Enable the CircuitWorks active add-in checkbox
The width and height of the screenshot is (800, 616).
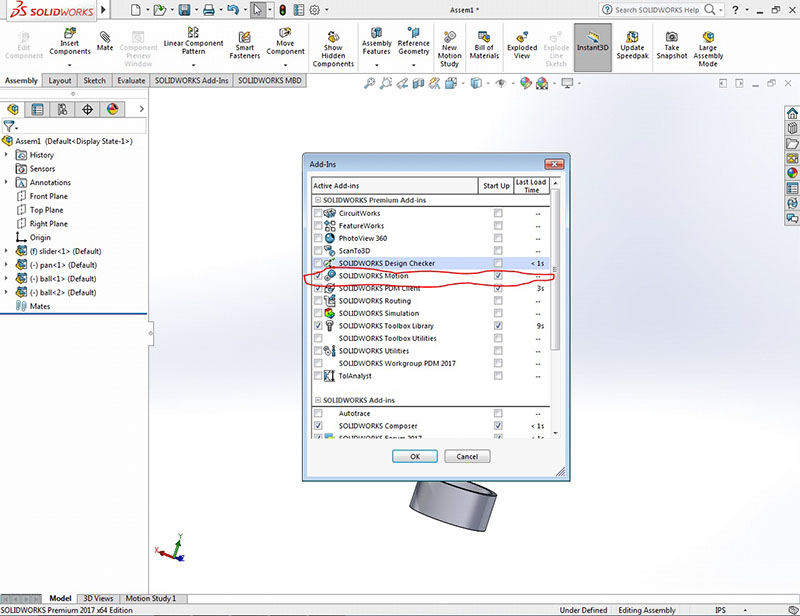click(x=318, y=213)
